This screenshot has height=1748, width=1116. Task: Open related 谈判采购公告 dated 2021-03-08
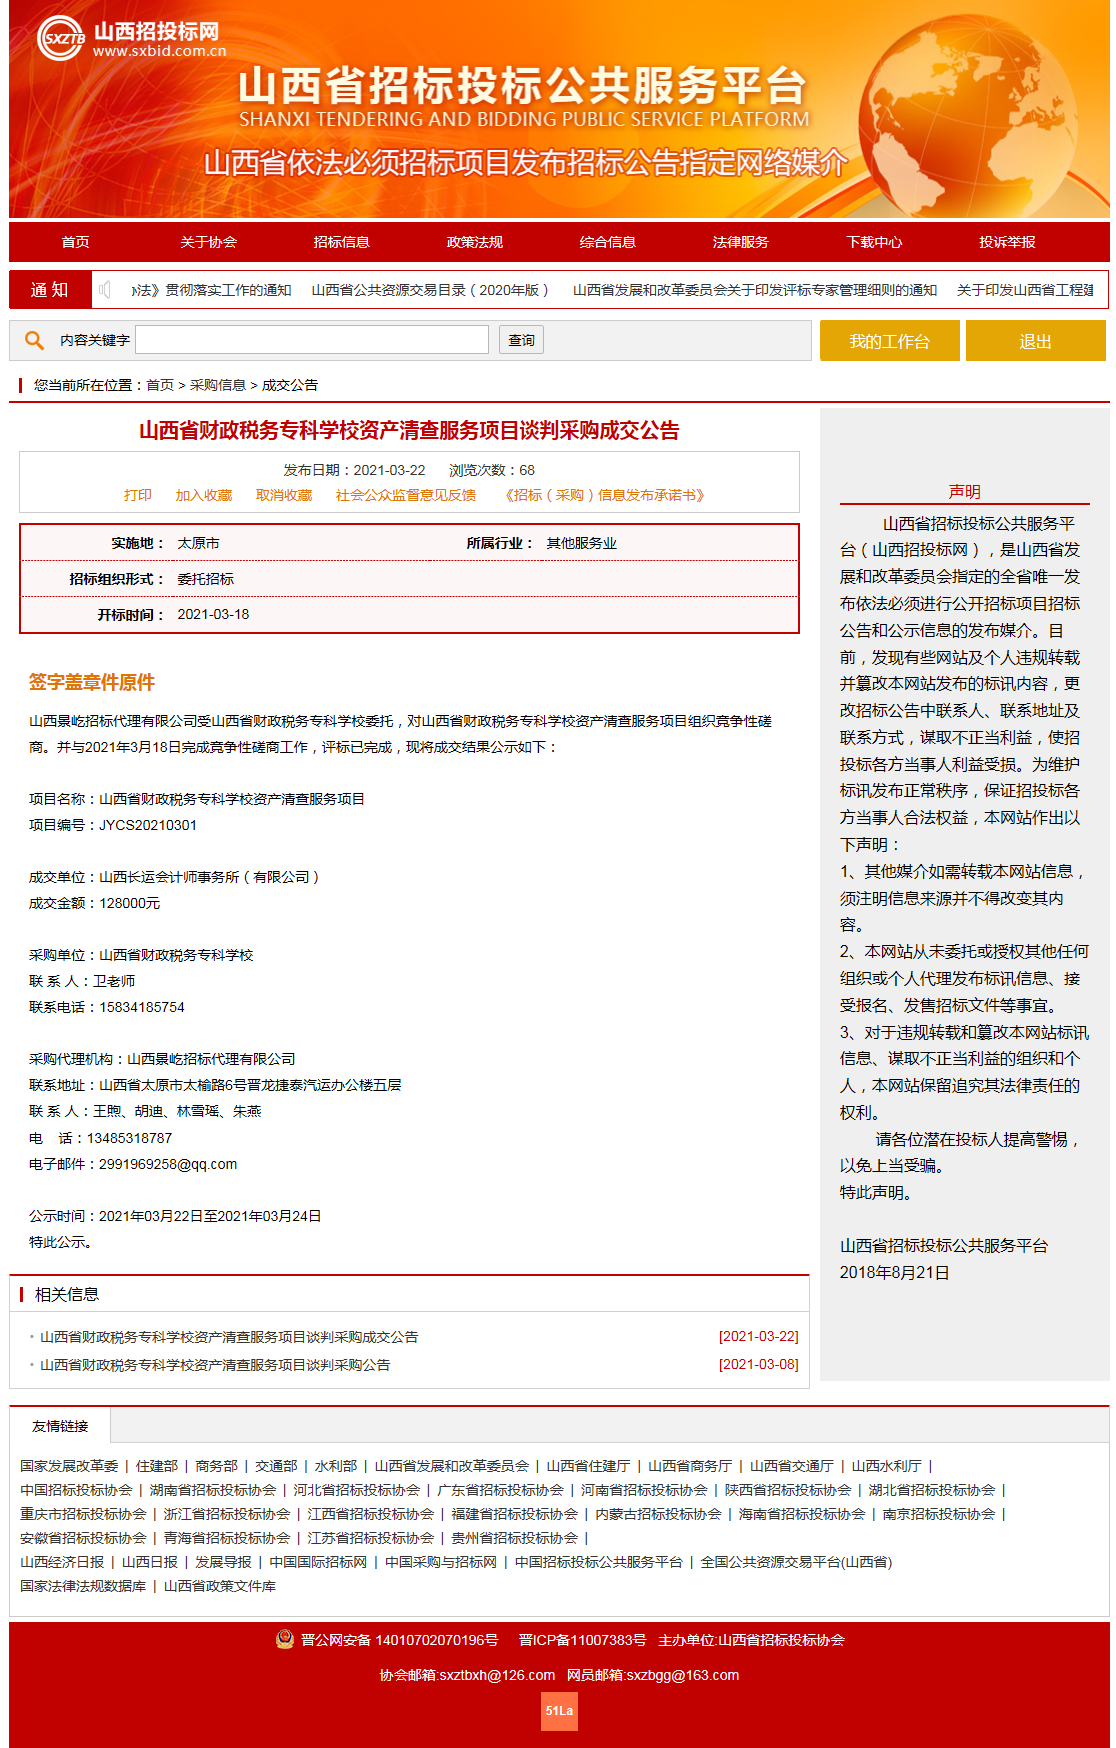click(x=215, y=1365)
